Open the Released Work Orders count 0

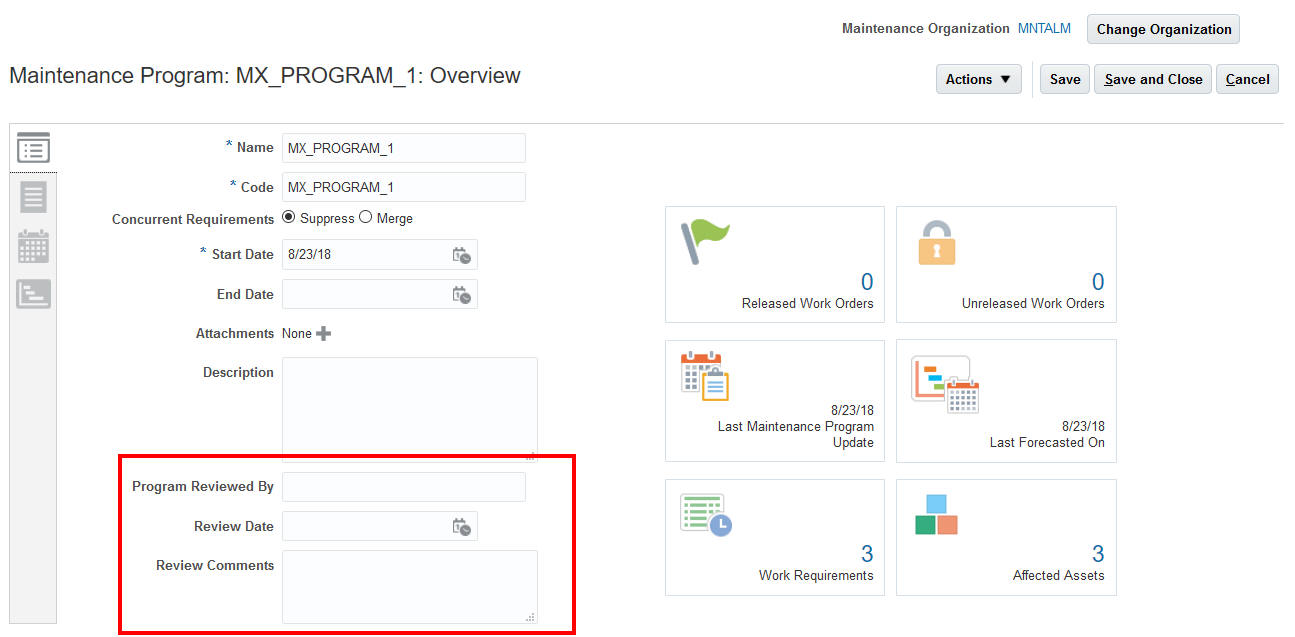tap(867, 282)
